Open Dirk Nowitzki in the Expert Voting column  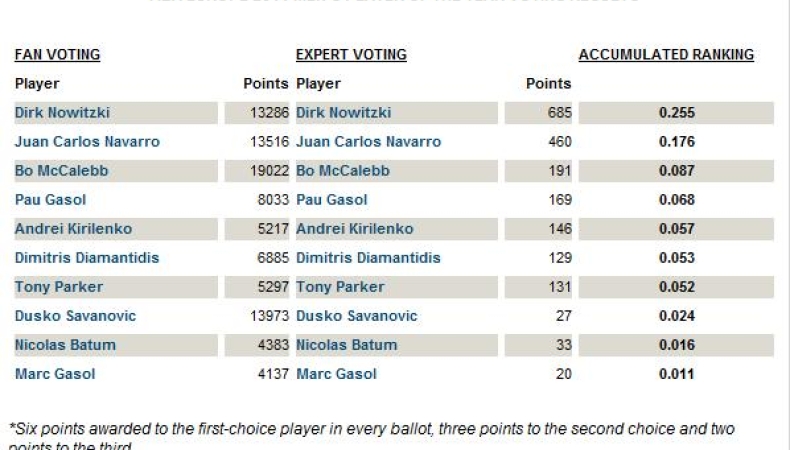point(343,113)
